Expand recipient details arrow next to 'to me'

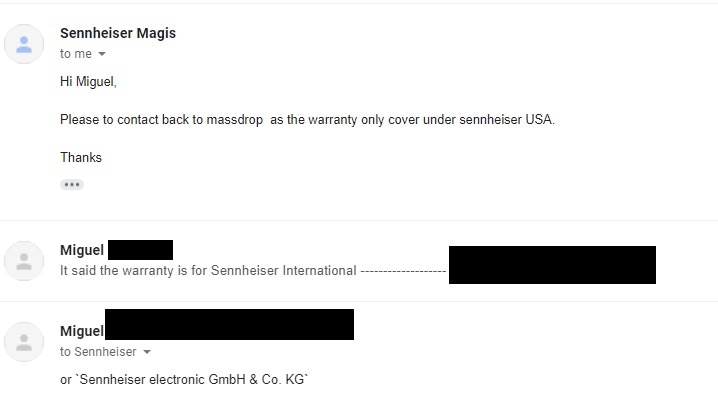coord(102,54)
